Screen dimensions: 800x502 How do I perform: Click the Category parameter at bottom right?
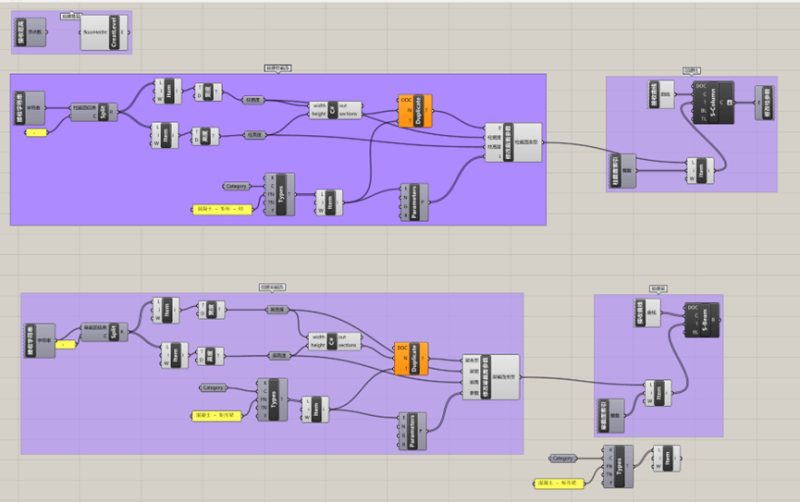coord(562,458)
